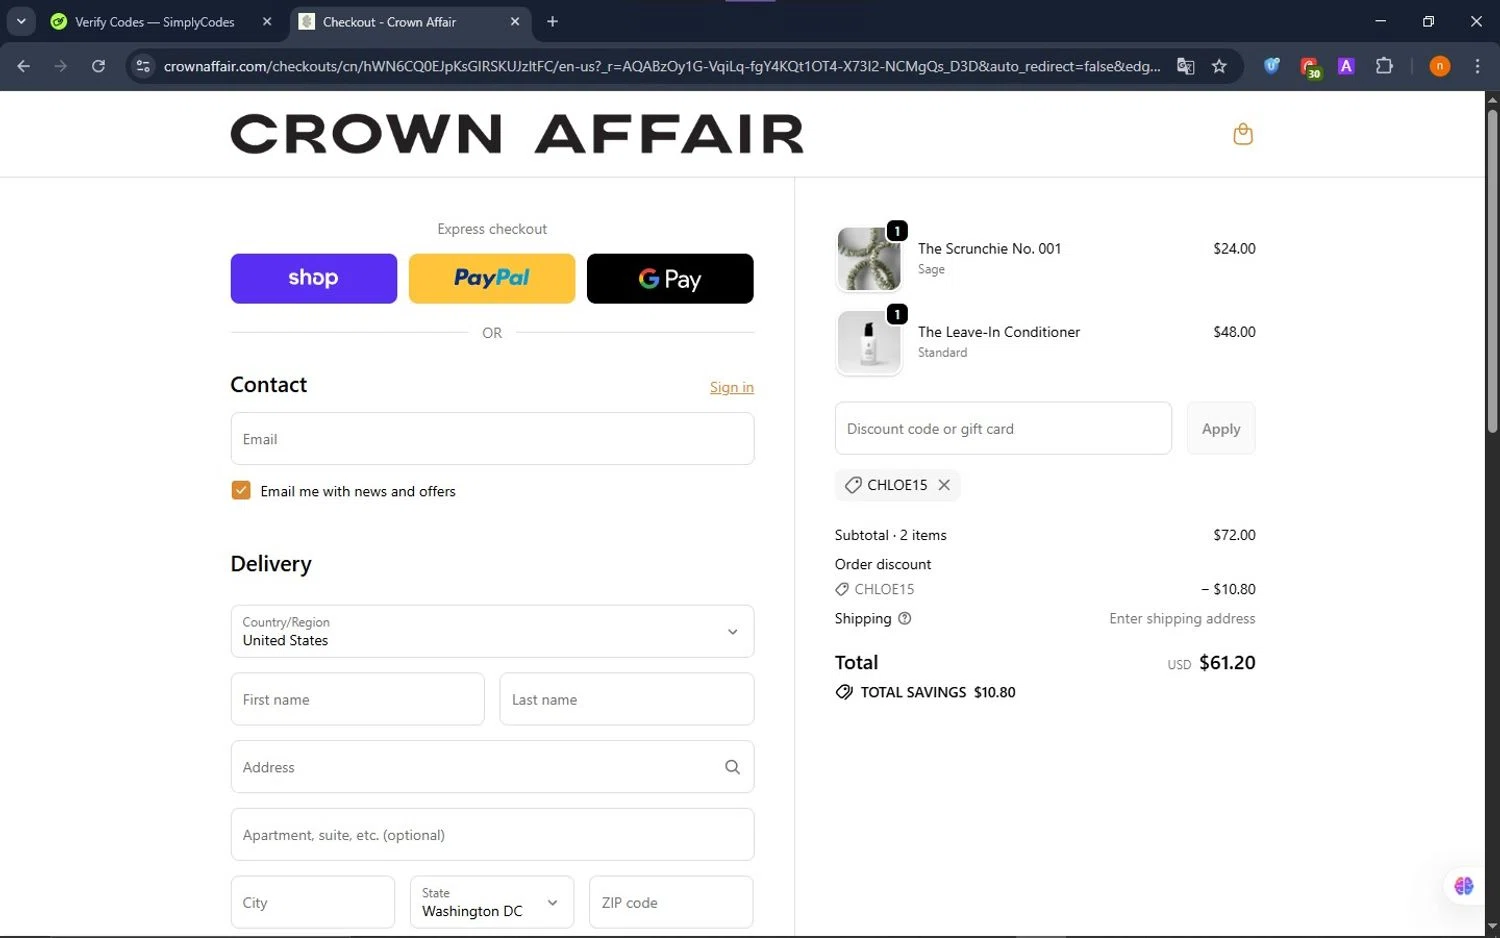Click the translate page icon
Viewport: 1500px width, 938px height.
1186,66
